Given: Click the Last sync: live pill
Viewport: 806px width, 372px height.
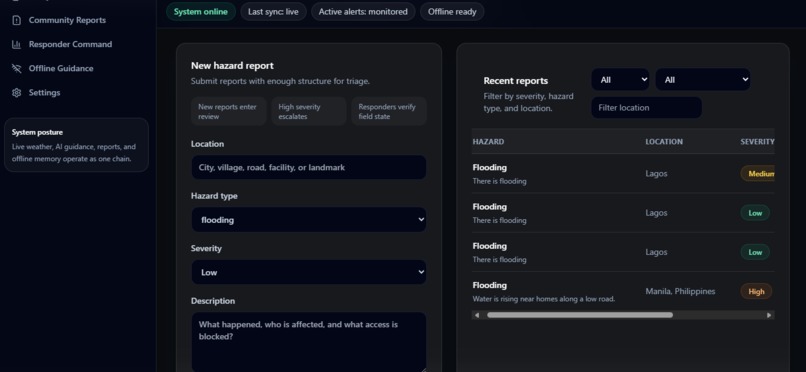Looking at the screenshot, I should [x=273, y=12].
